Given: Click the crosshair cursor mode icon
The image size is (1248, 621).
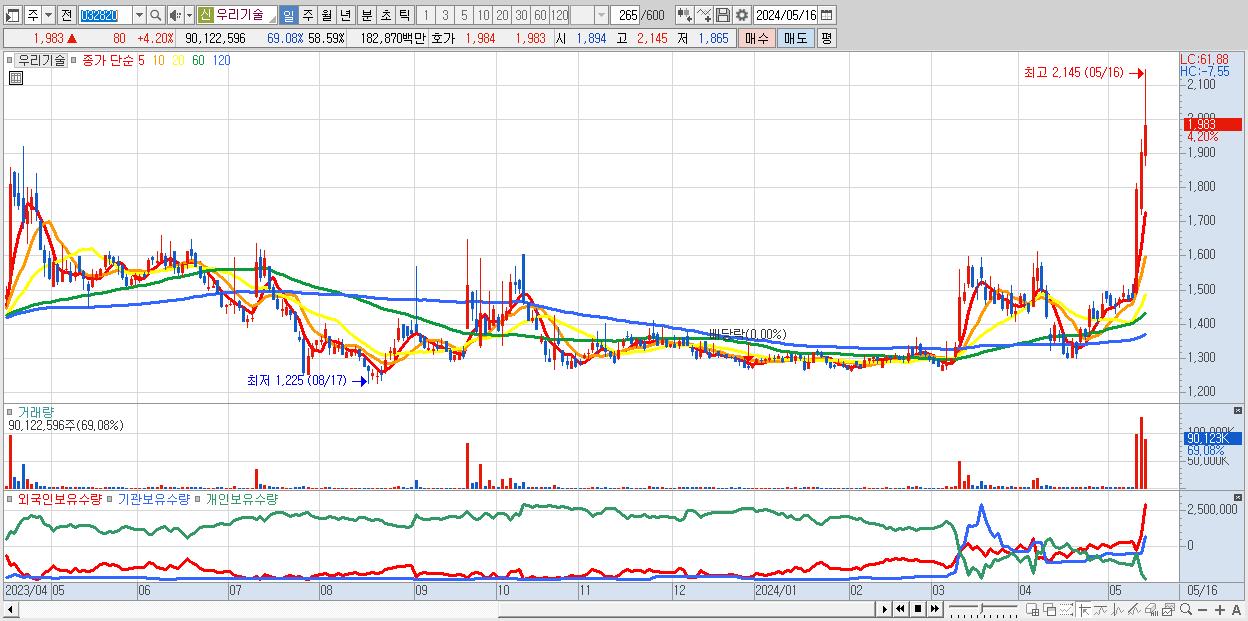Looking at the screenshot, I should tap(1084, 610).
